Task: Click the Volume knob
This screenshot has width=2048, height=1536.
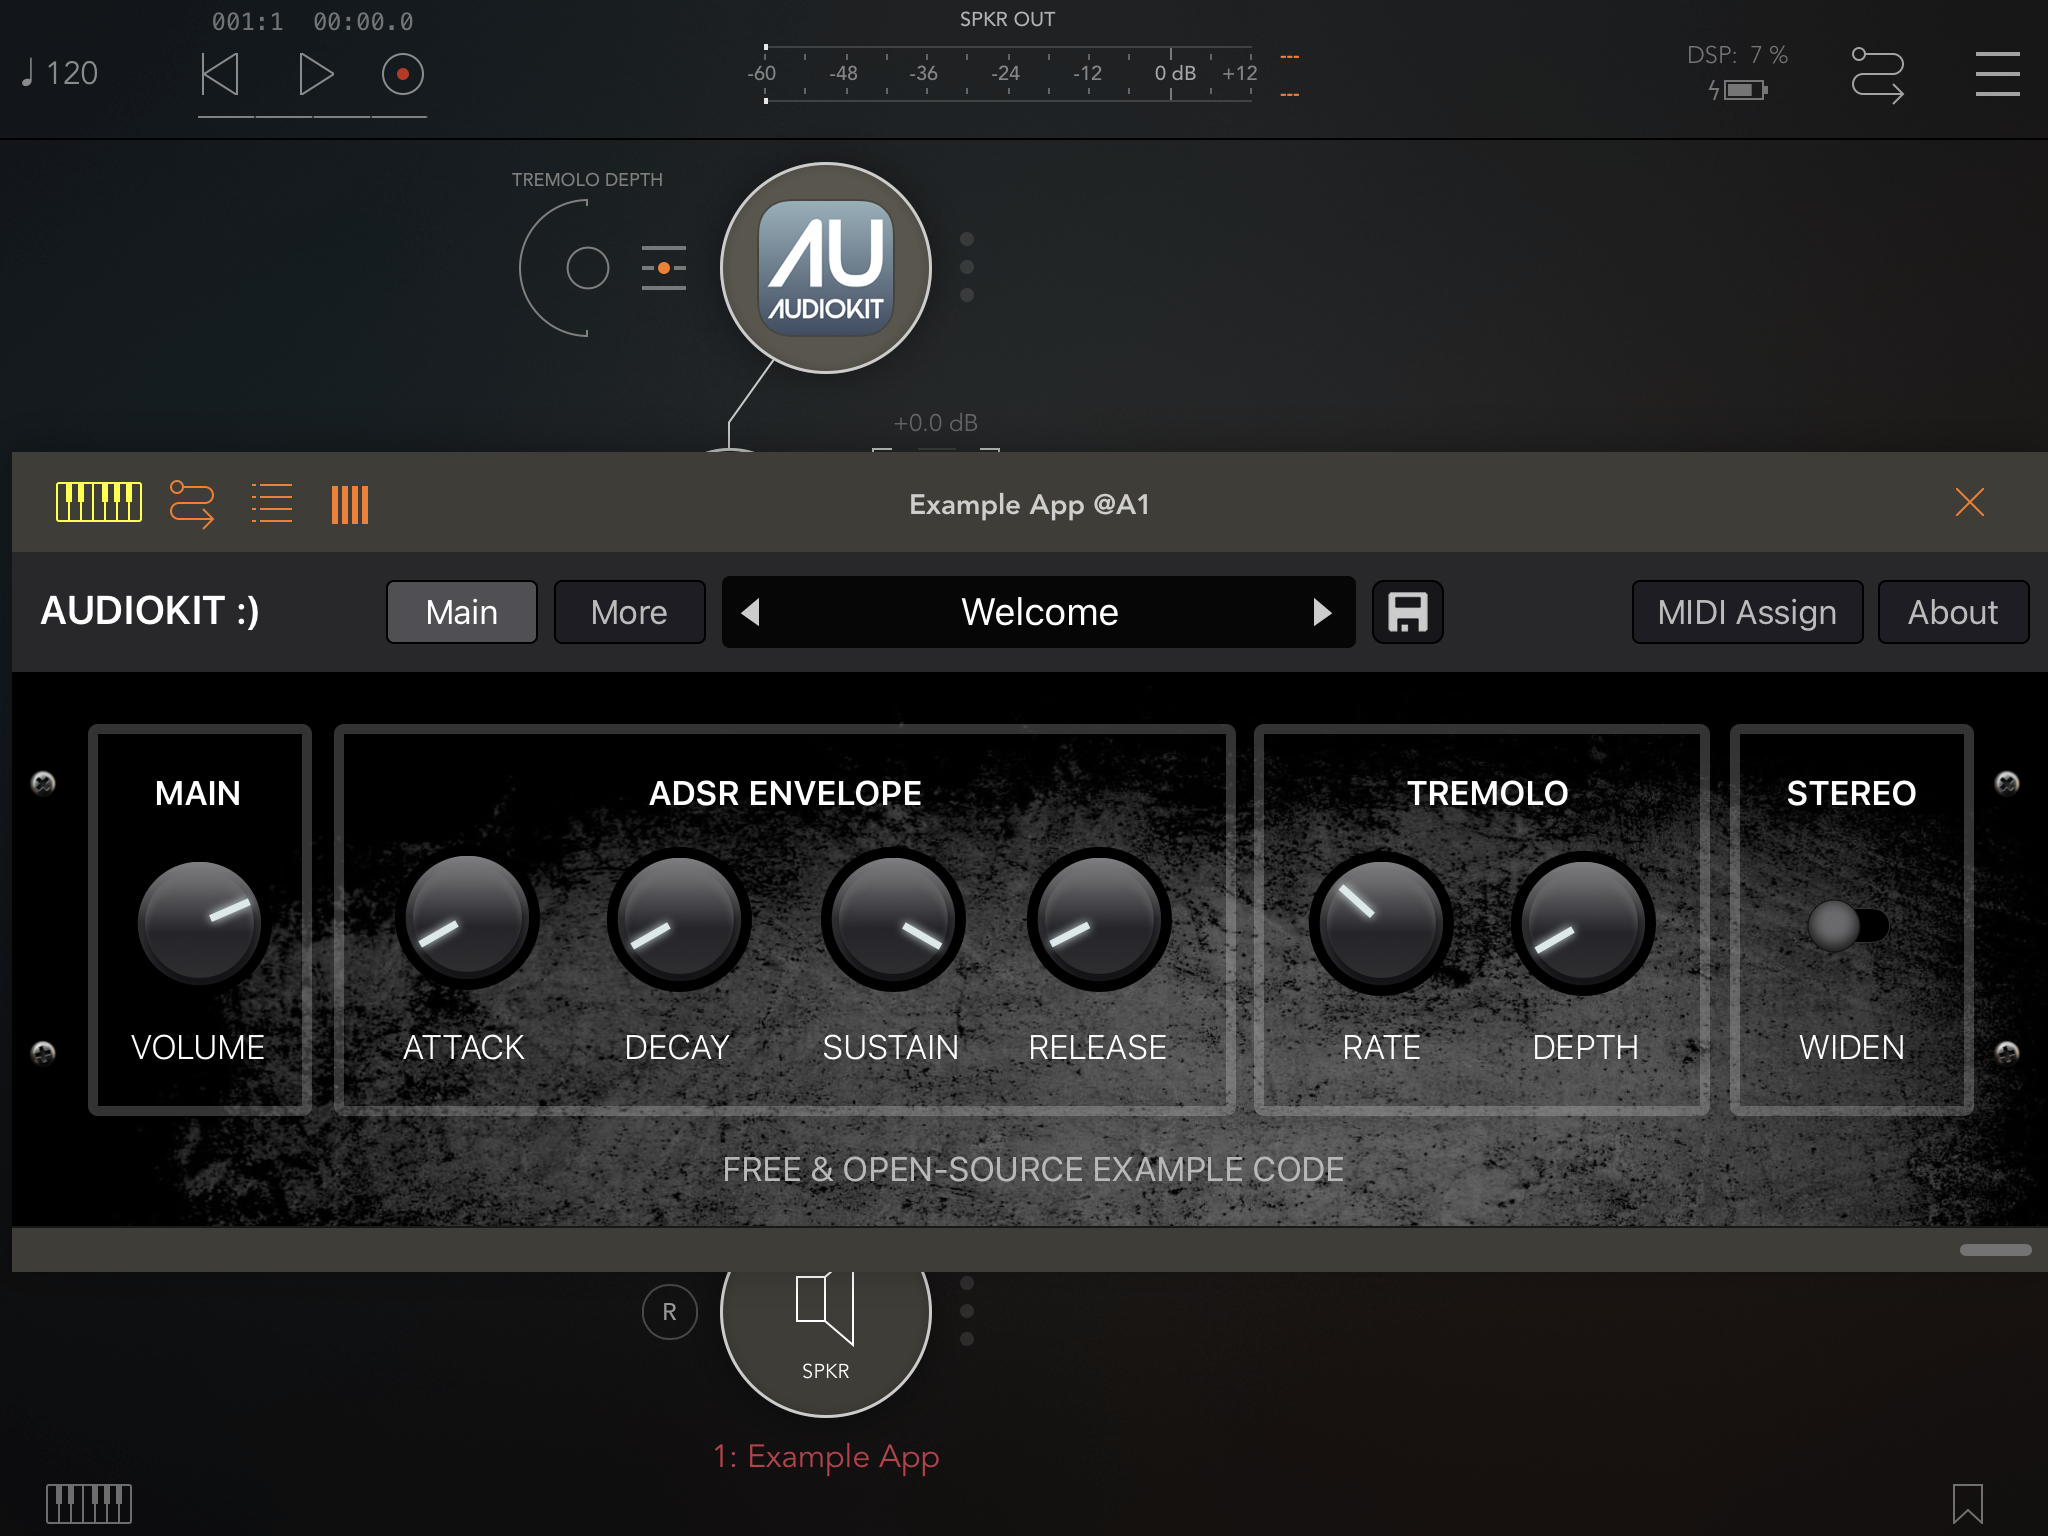Action: click(199, 923)
